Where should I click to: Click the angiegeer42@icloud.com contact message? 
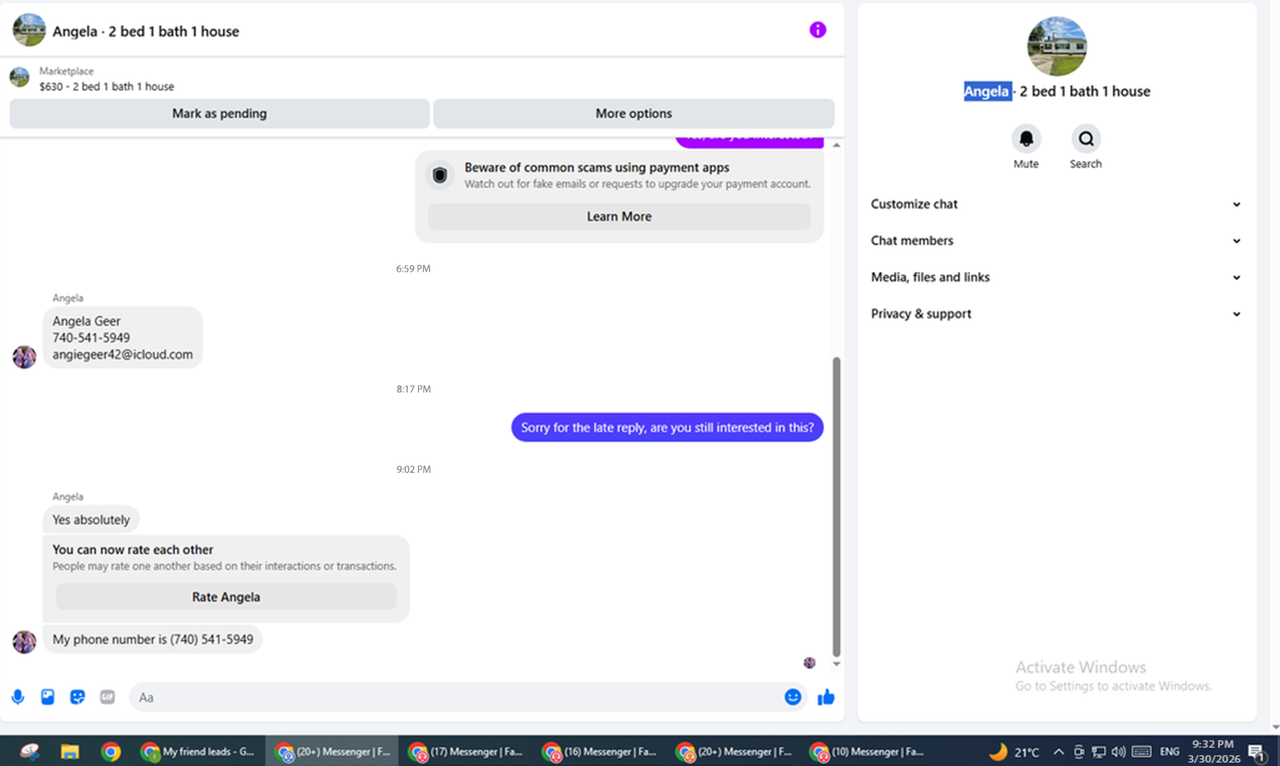123,338
